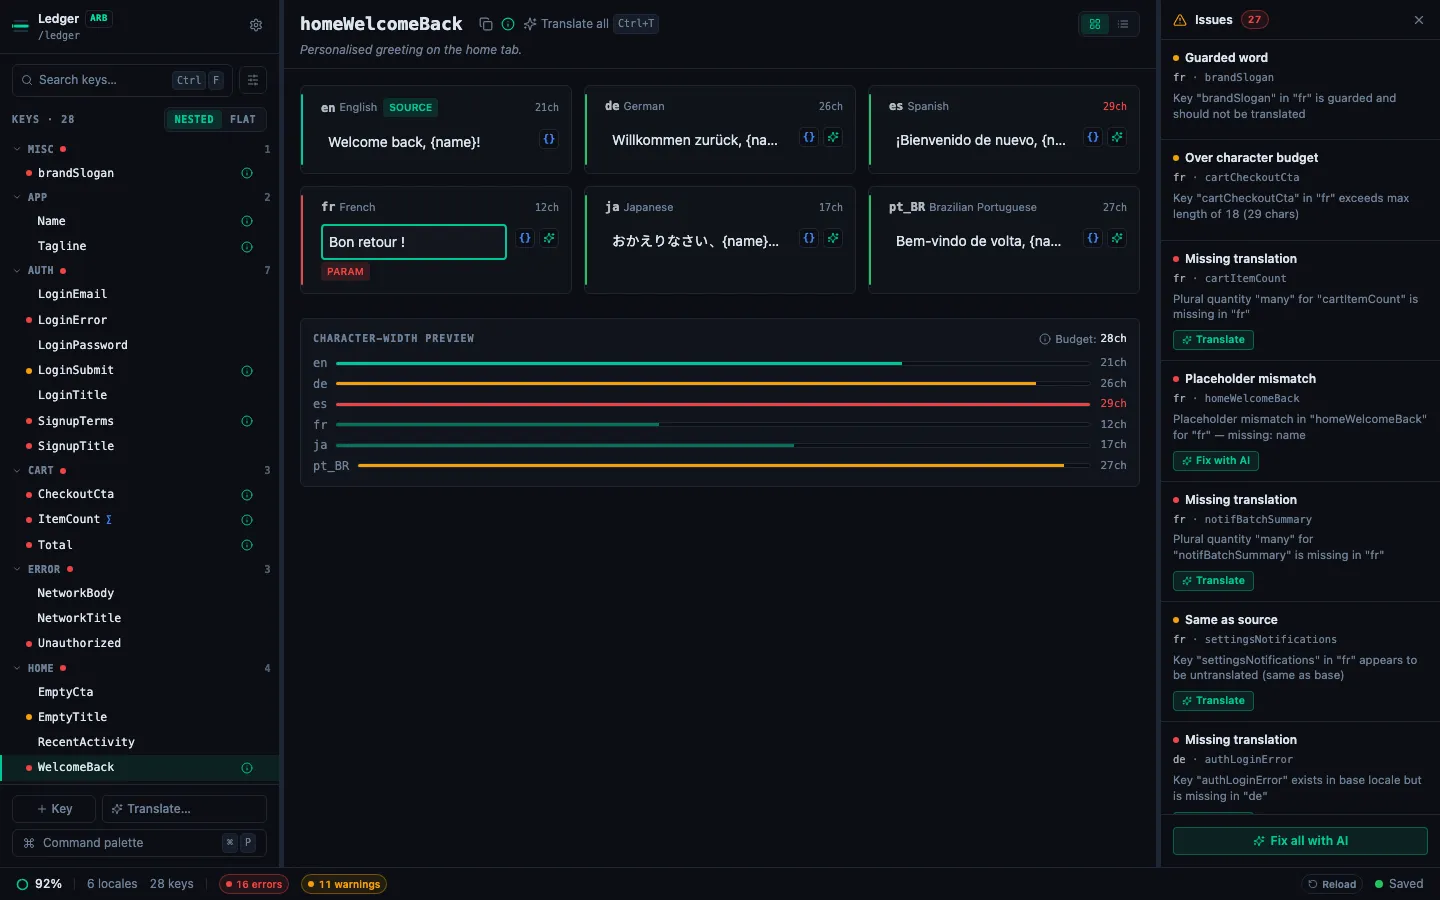AI translate the German card

pos(833,137)
